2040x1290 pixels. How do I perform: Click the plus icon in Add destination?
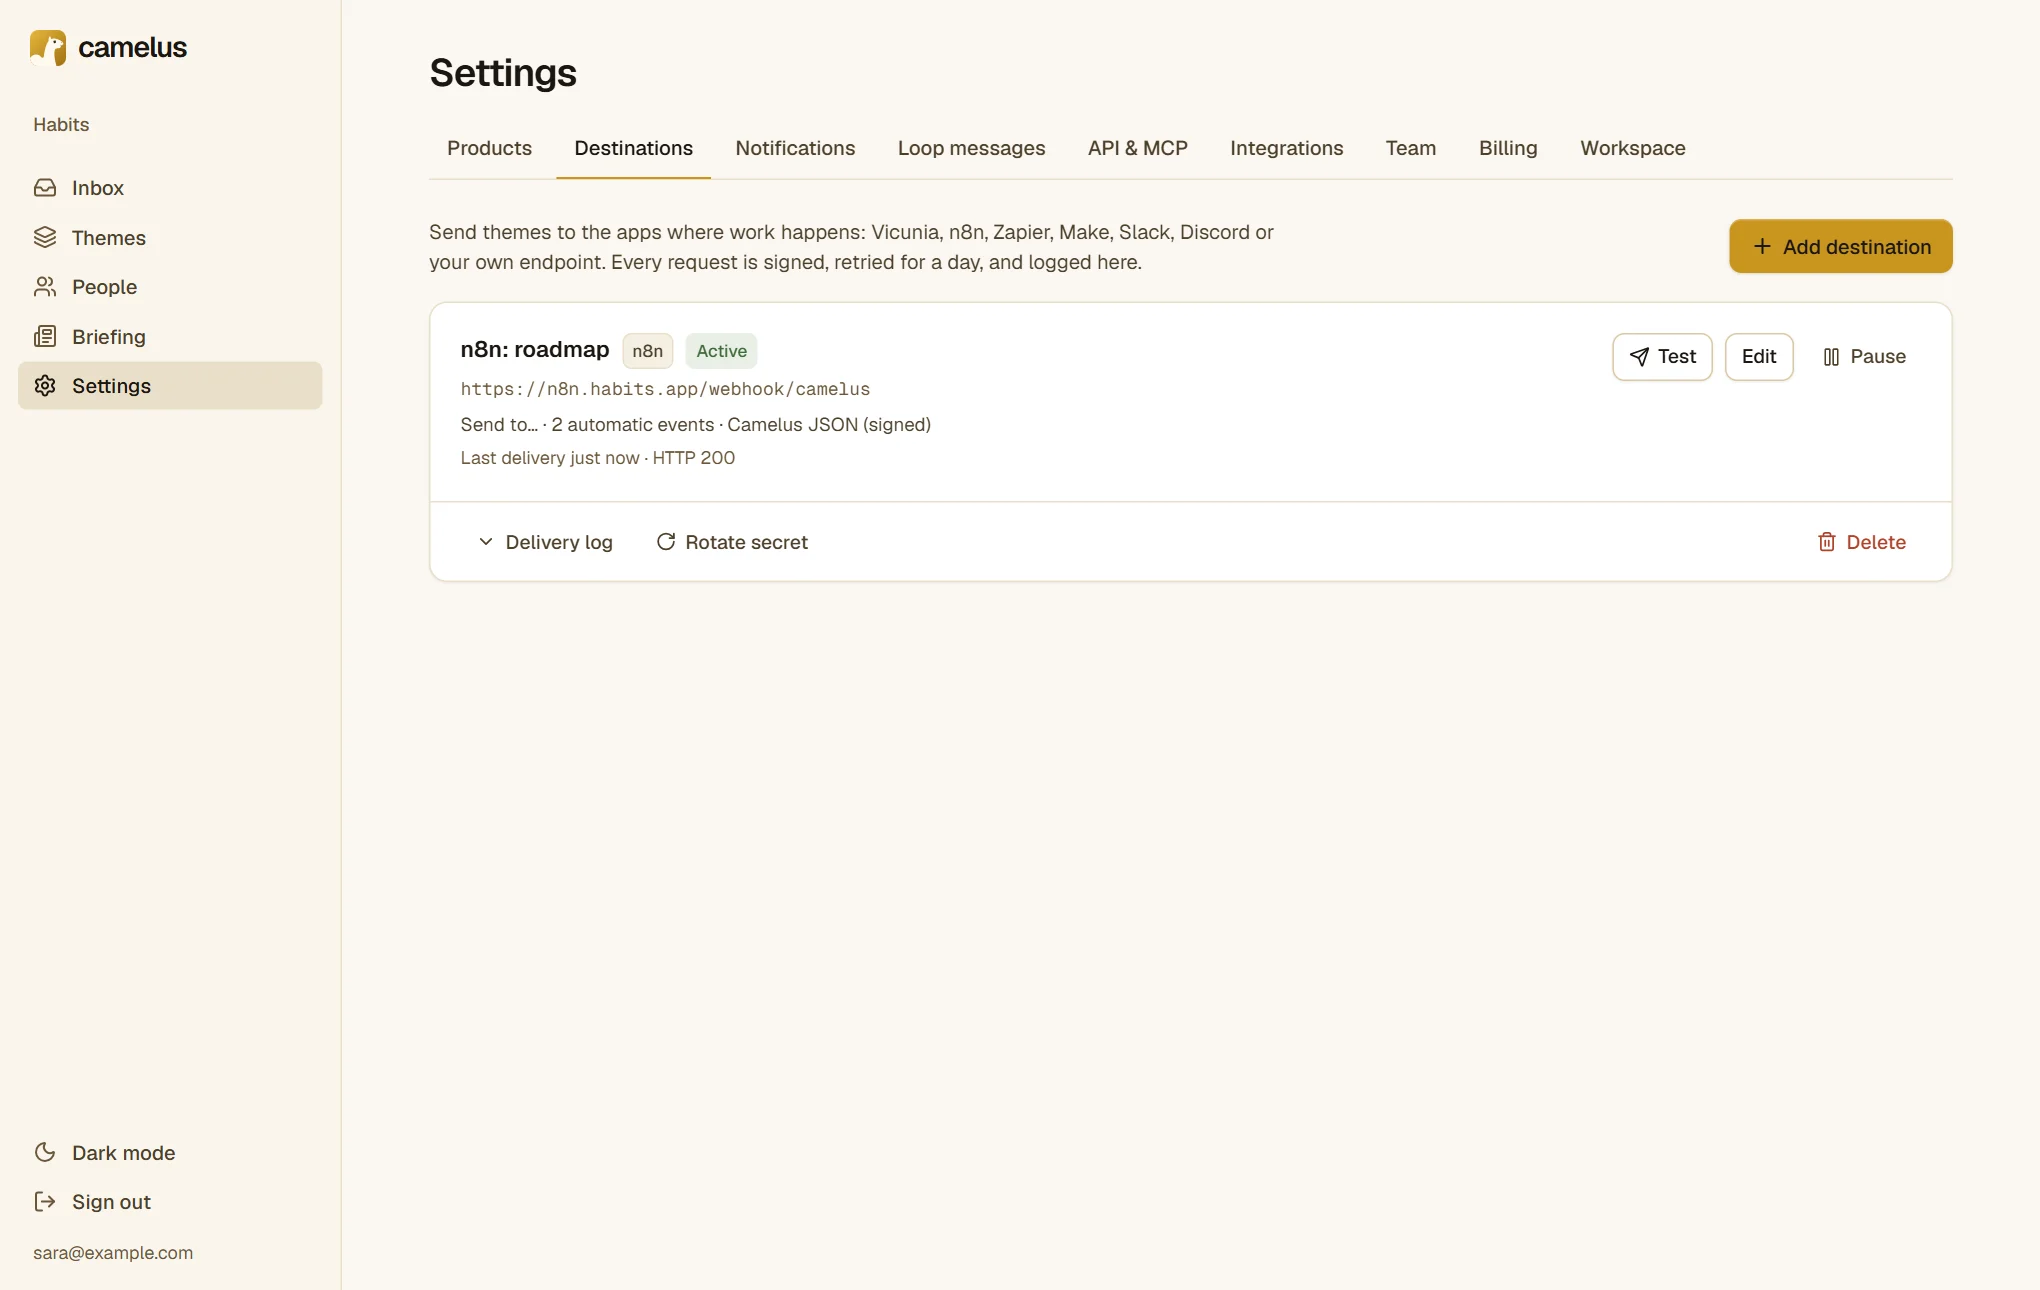point(1762,246)
